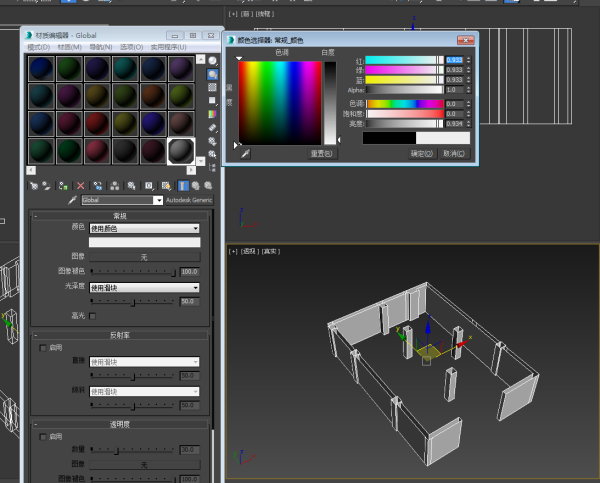Pick material from object eyedropper beside Global
Viewport: 600px width, 483px height.
[x=72, y=200]
